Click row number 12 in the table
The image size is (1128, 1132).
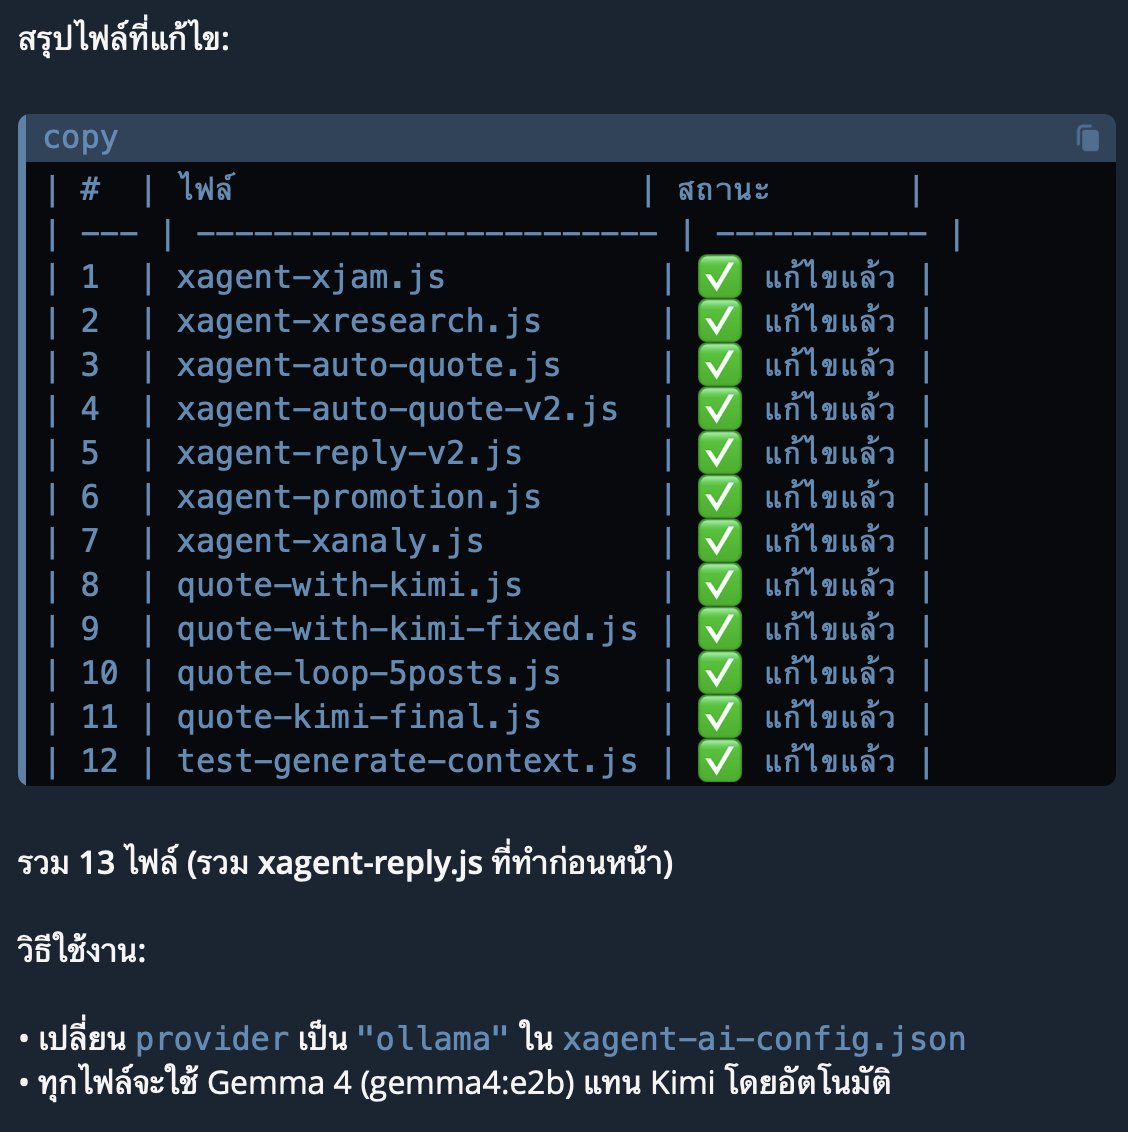pyautogui.click(x=99, y=762)
